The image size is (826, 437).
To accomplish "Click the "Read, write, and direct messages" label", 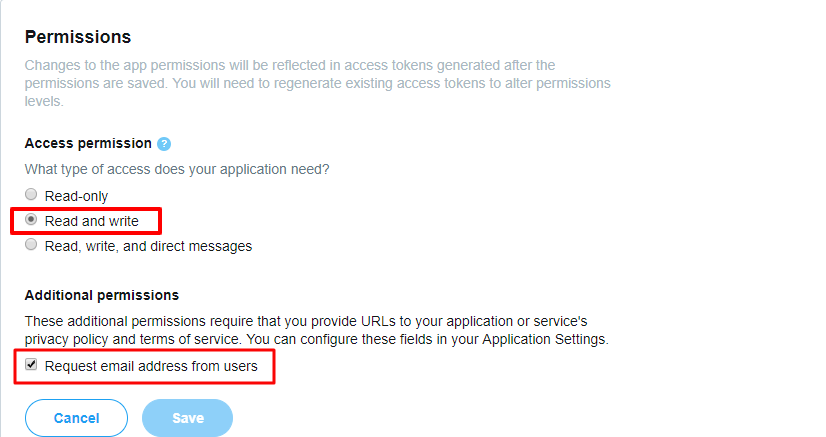I will (148, 245).
